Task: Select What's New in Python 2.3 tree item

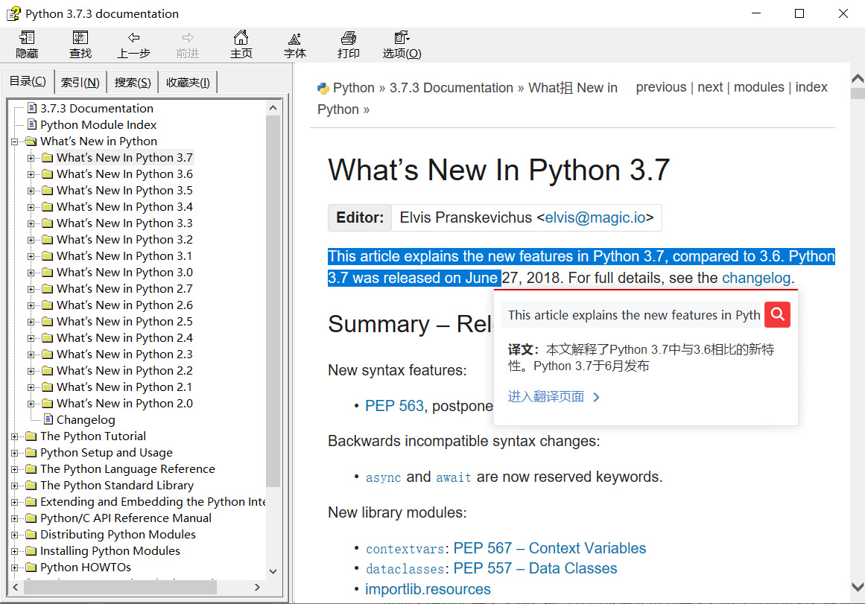Action: 125,354
